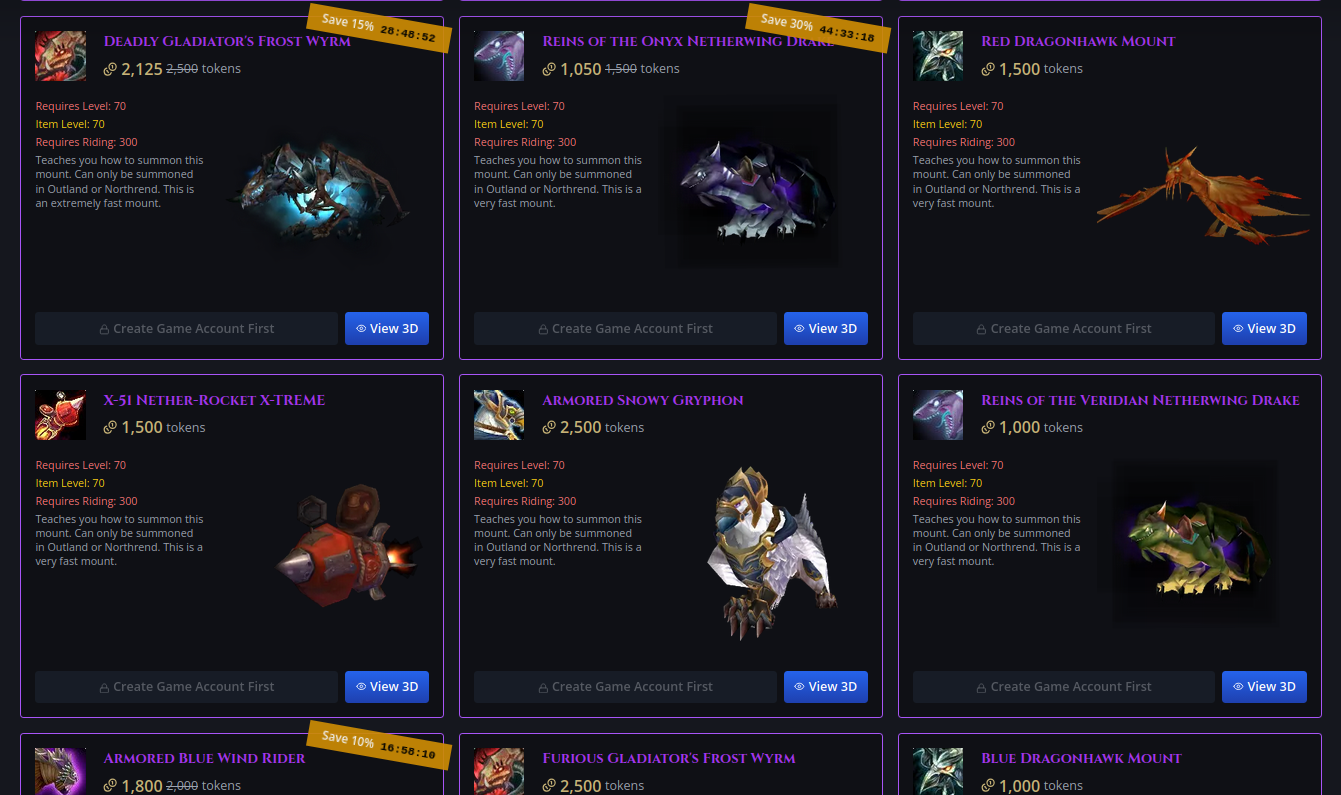Image resolution: width=1341 pixels, height=795 pixels.
Task: View Deadly Gladiator's Frost Wyrm in 3D
Action: (x=387, y=328)
